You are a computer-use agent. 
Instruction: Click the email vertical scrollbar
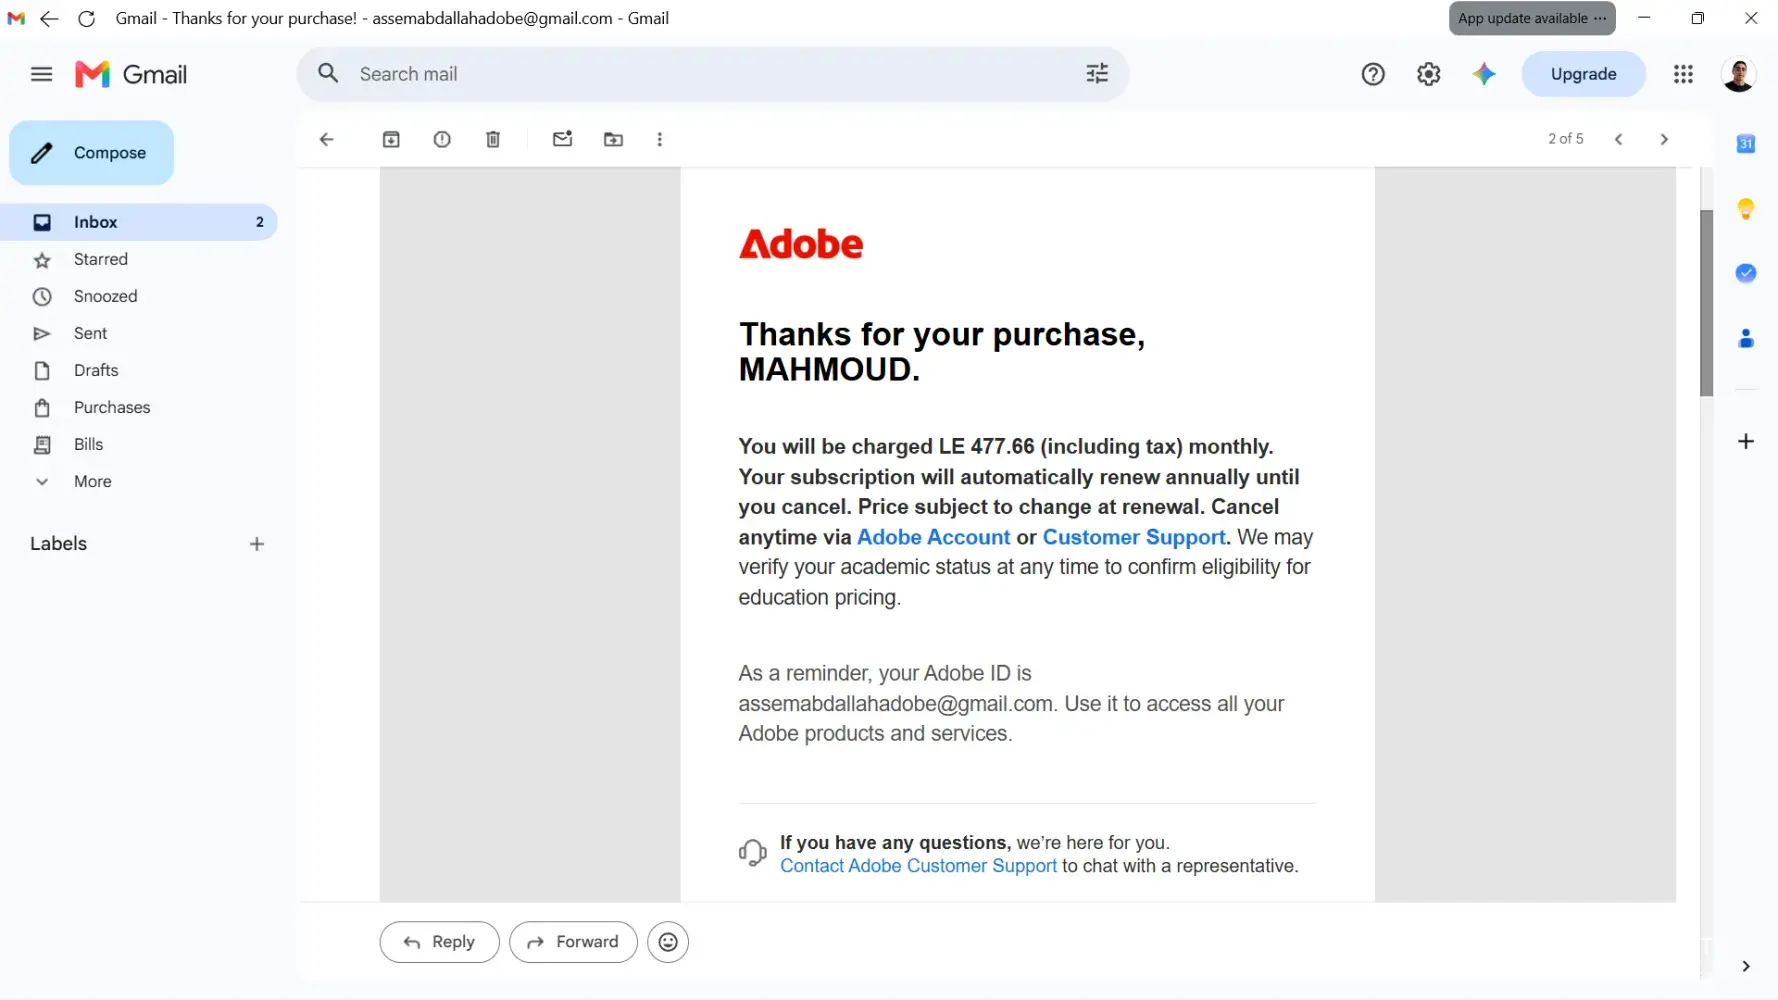[1706, 303]
